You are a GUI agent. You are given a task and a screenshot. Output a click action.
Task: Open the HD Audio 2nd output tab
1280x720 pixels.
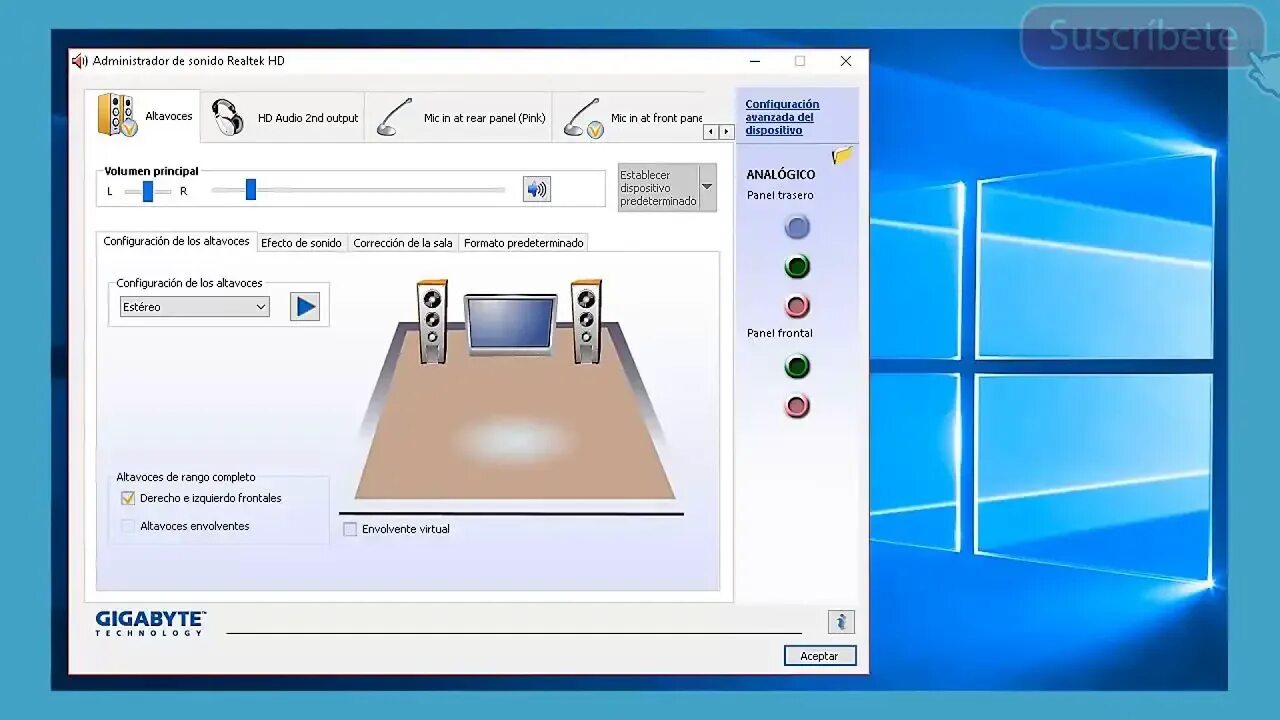tap(283, 117)
